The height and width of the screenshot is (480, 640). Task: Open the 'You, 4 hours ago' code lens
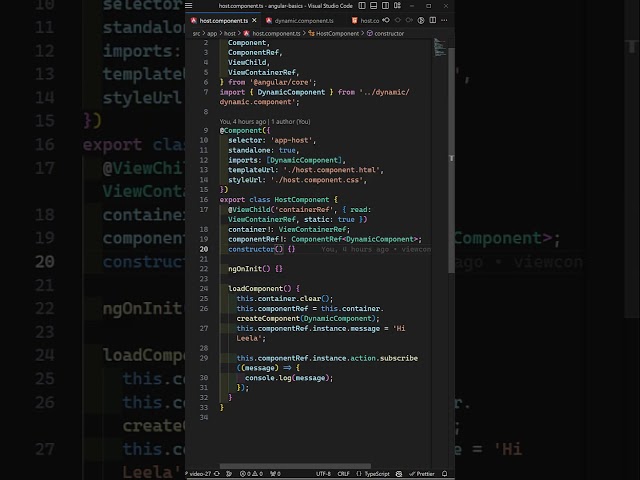click(265, 122)
